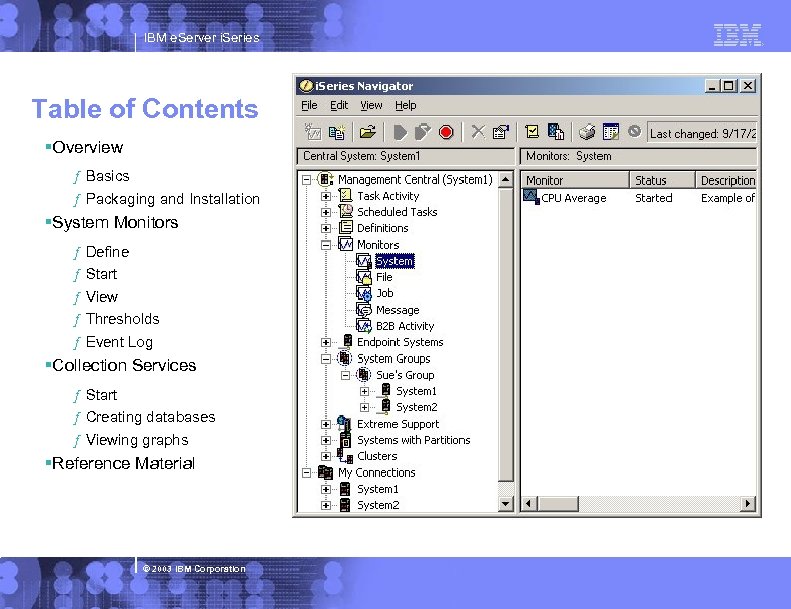This screenshot has width=791, height=609.
Task: Expand the Endpoint Systems node
Action: pos(326,343)
